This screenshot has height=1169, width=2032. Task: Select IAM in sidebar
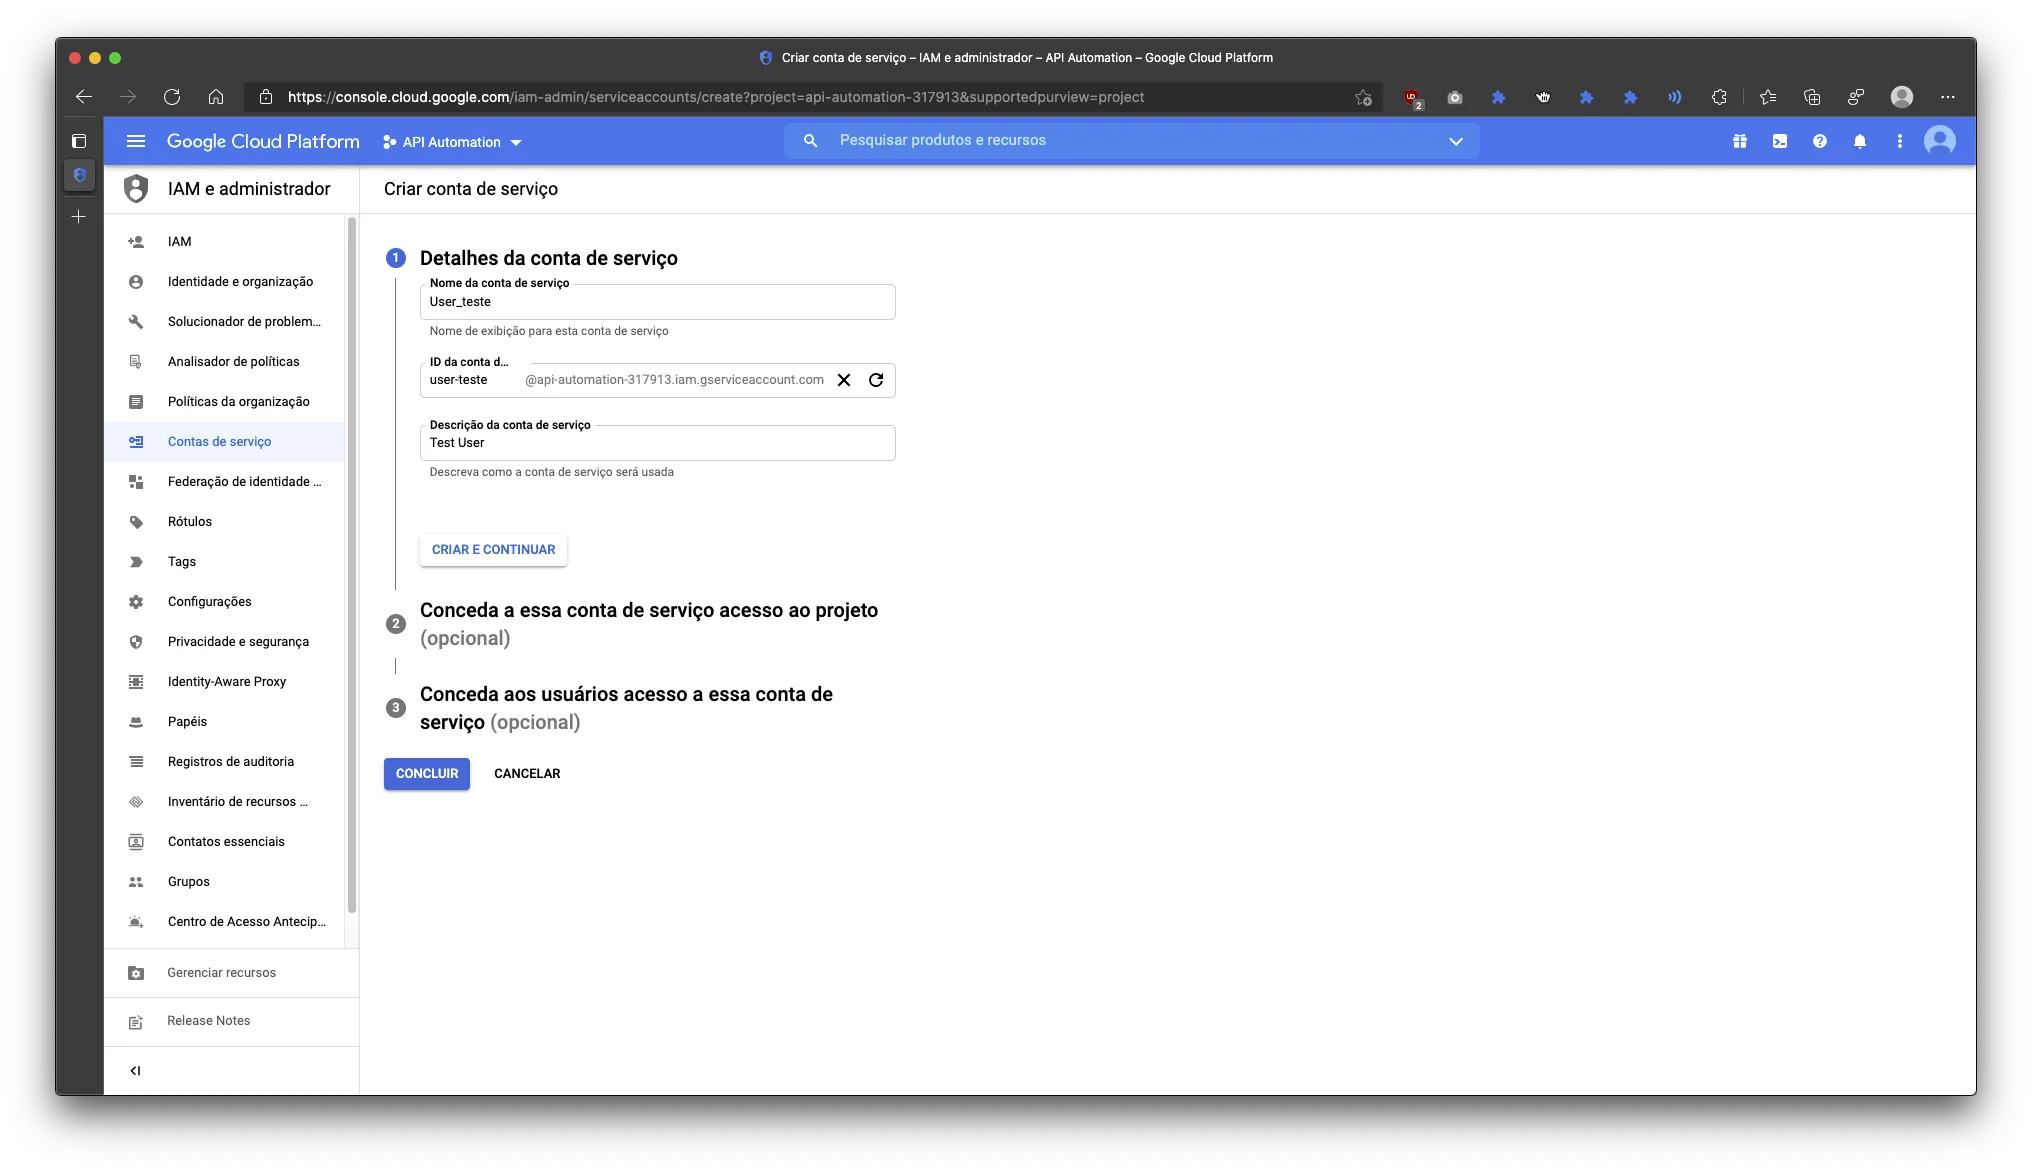(x=224, y=242)
